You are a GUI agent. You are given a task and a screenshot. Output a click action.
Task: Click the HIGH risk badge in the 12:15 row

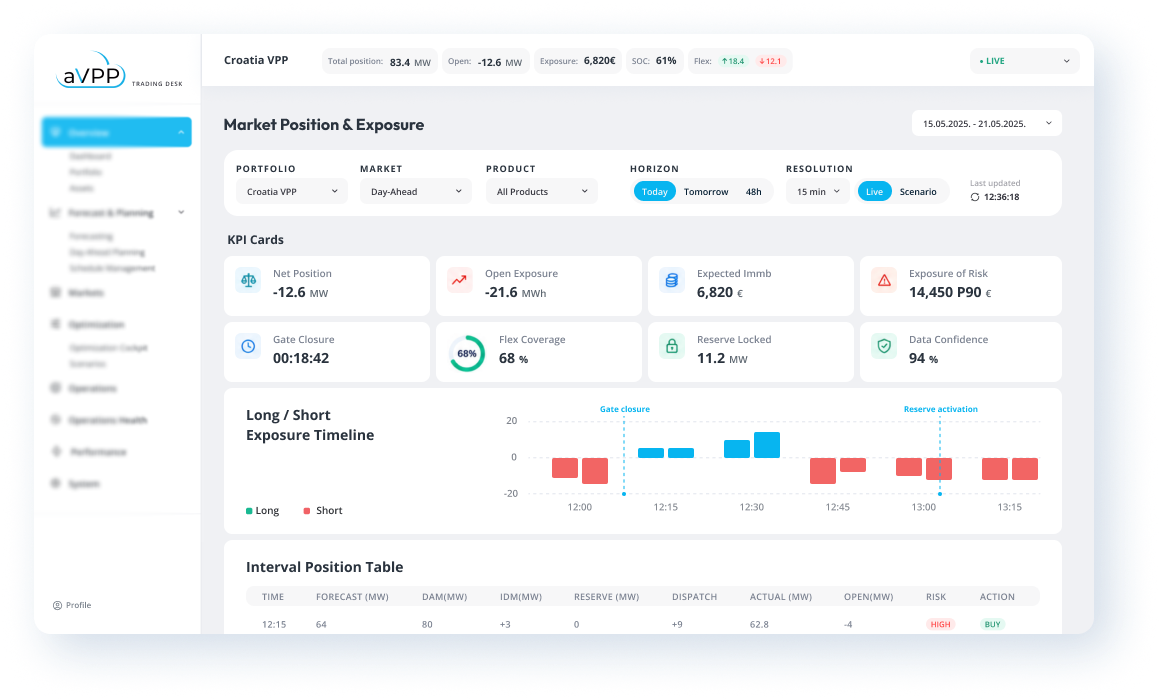point(940,625)
